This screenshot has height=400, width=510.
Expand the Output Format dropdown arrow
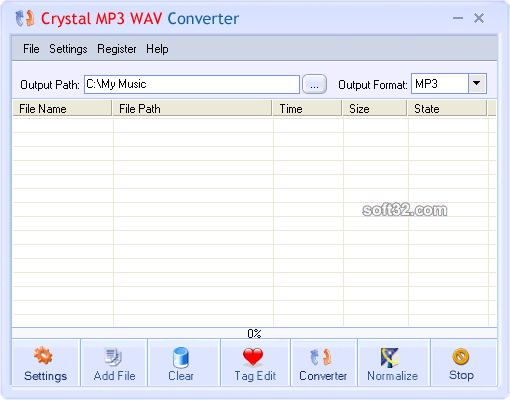click(x=477, y=83)
